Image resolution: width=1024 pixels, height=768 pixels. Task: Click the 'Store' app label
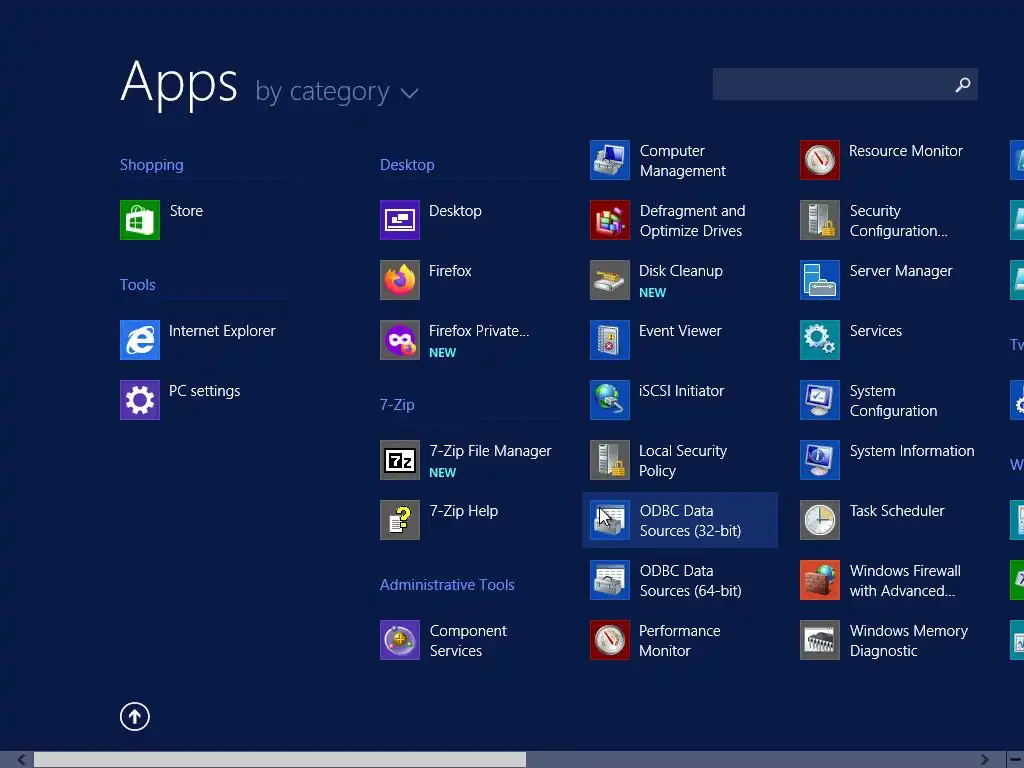click(x=186, y=211)
